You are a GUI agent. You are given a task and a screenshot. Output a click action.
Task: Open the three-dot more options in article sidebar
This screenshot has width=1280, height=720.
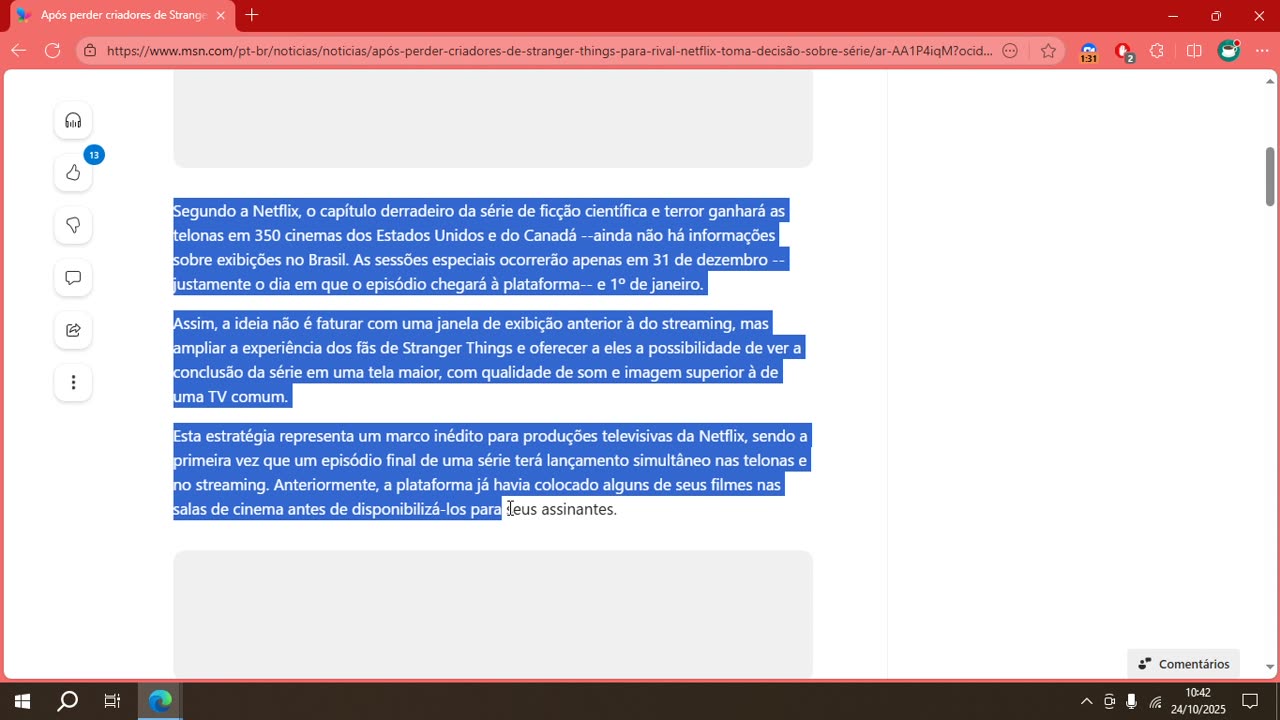(73, 382)
